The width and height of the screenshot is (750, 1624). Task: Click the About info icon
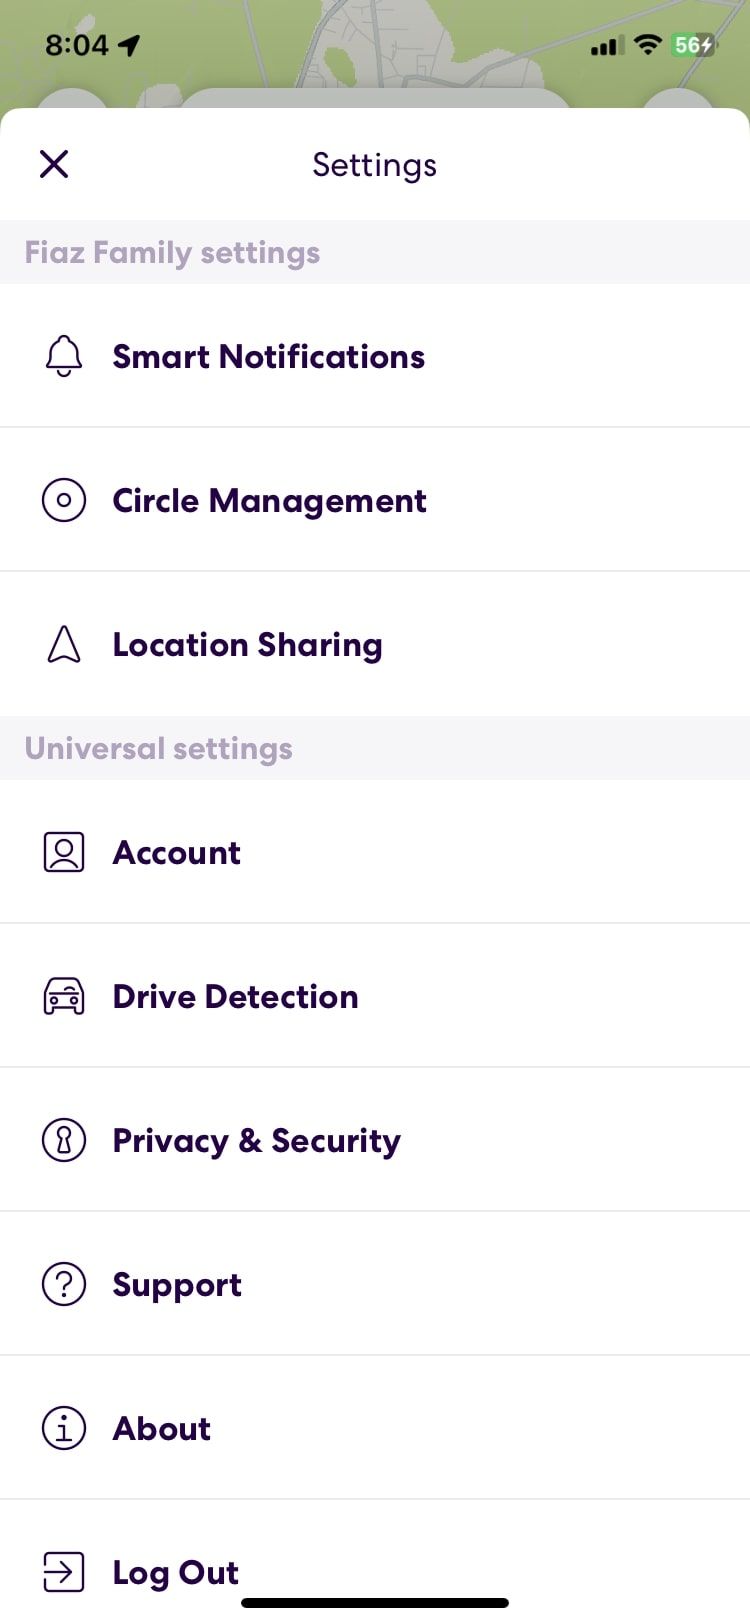(64, 1428)
